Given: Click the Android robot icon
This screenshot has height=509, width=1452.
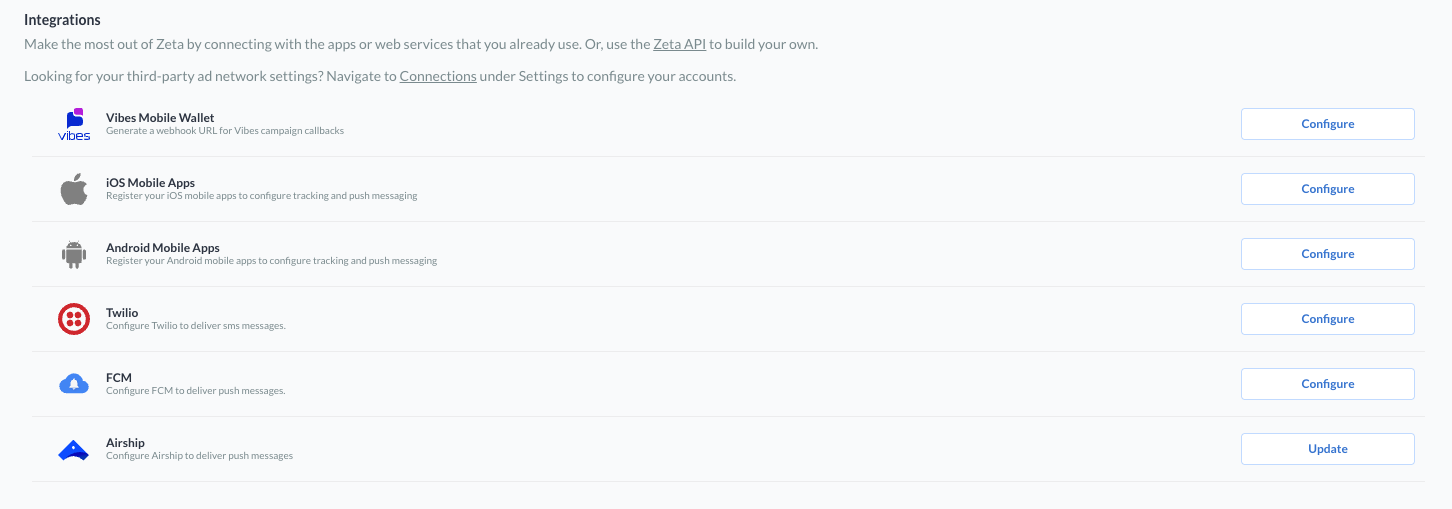Looking at the screenshot, I should click(74, 254).
